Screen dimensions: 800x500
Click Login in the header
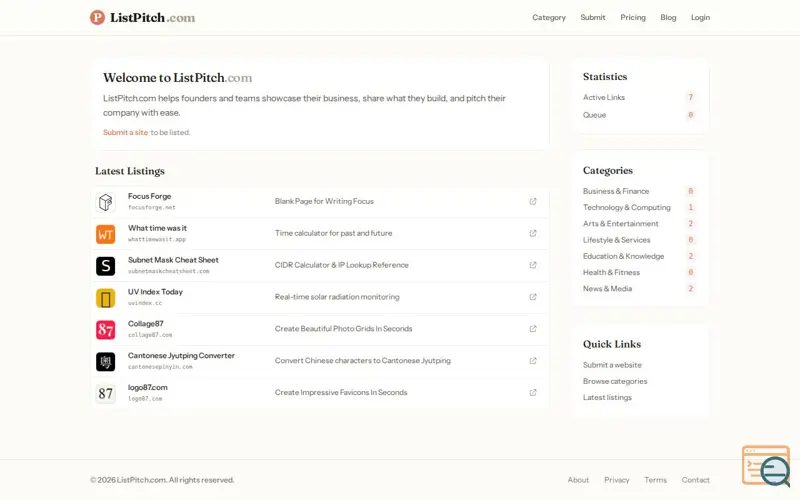coord(700,17)
